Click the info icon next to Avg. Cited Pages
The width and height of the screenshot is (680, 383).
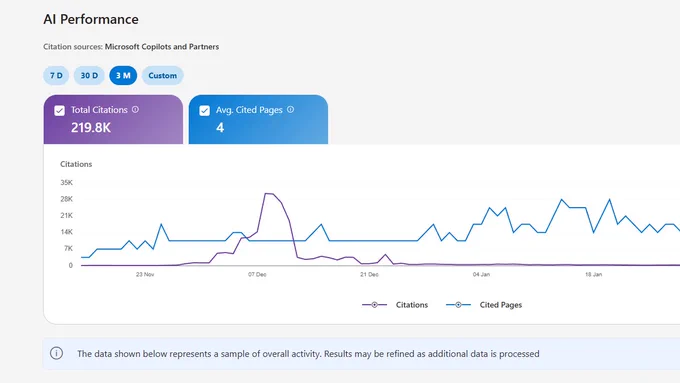pos(291,110)
